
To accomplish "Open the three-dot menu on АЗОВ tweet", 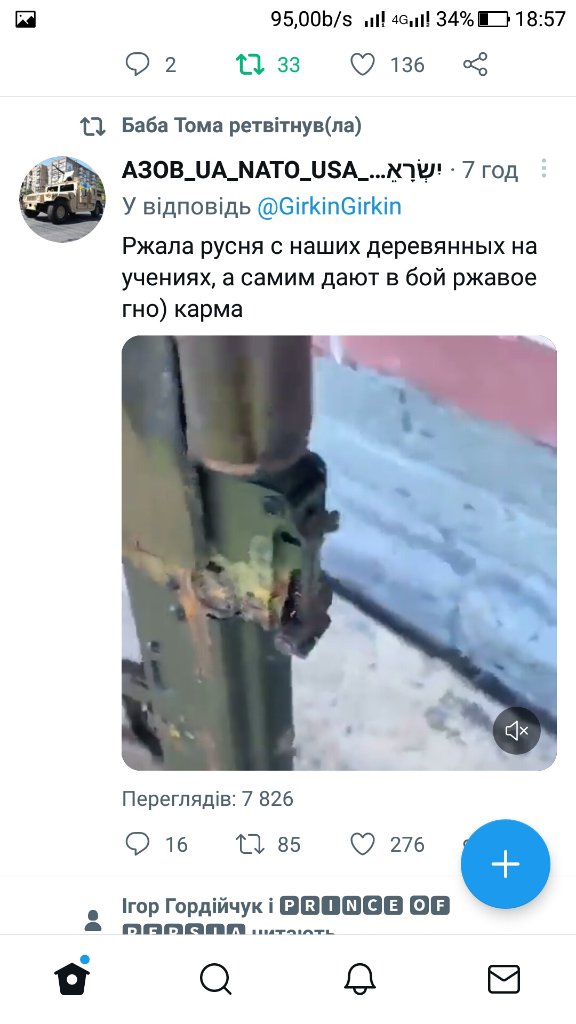I will tap(543, 168).
